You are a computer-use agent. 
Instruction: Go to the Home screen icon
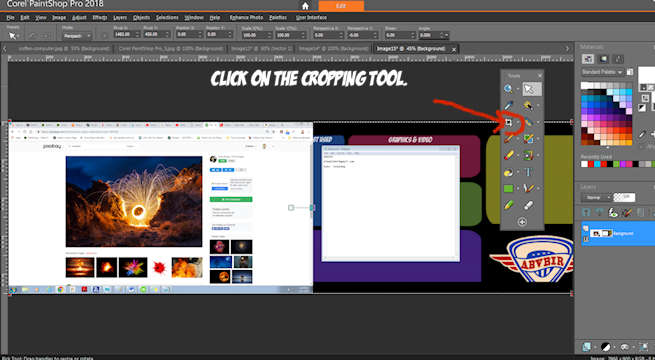[305, 6]
